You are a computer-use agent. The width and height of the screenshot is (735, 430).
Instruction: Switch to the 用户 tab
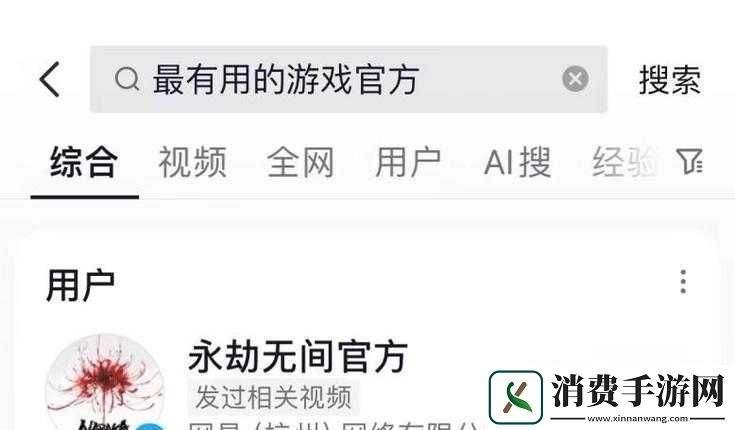(408, 162)
